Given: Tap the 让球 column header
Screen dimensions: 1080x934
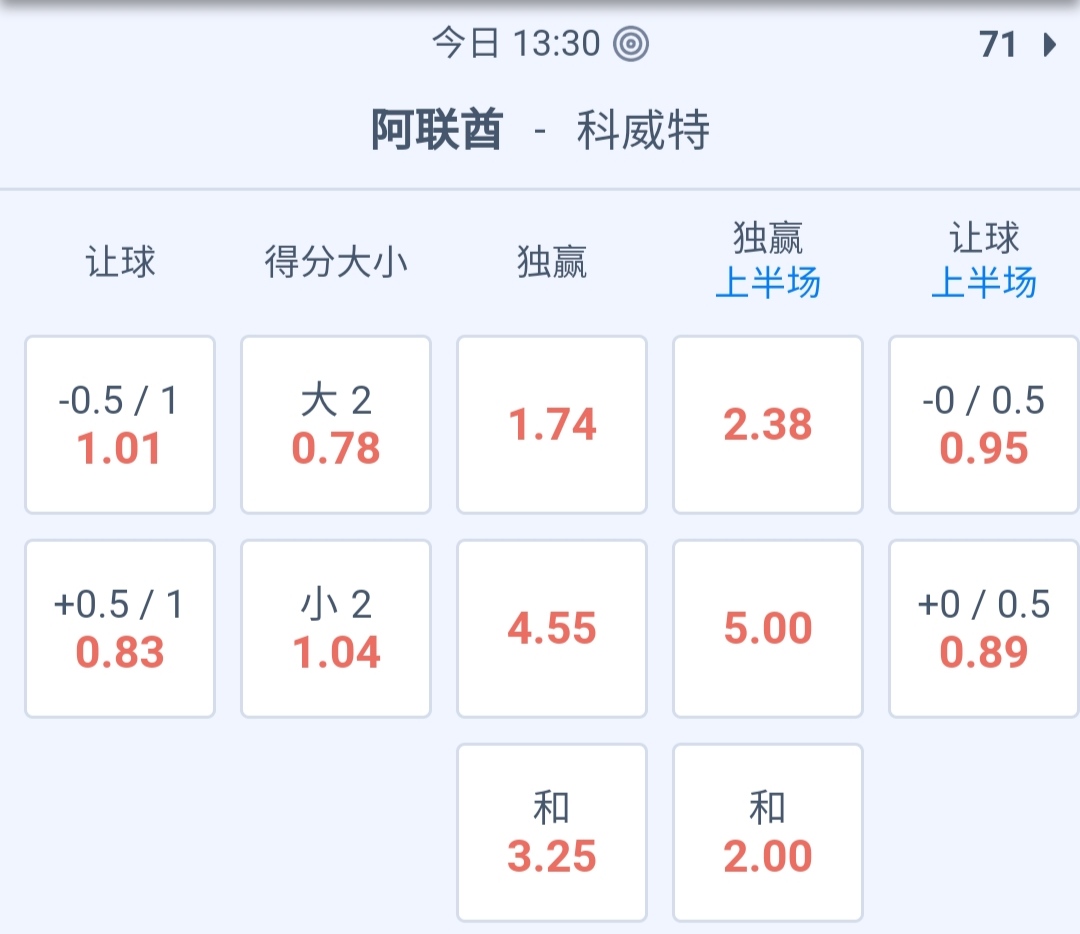Looking at the screenshot, I should click(x=120, y=262).
